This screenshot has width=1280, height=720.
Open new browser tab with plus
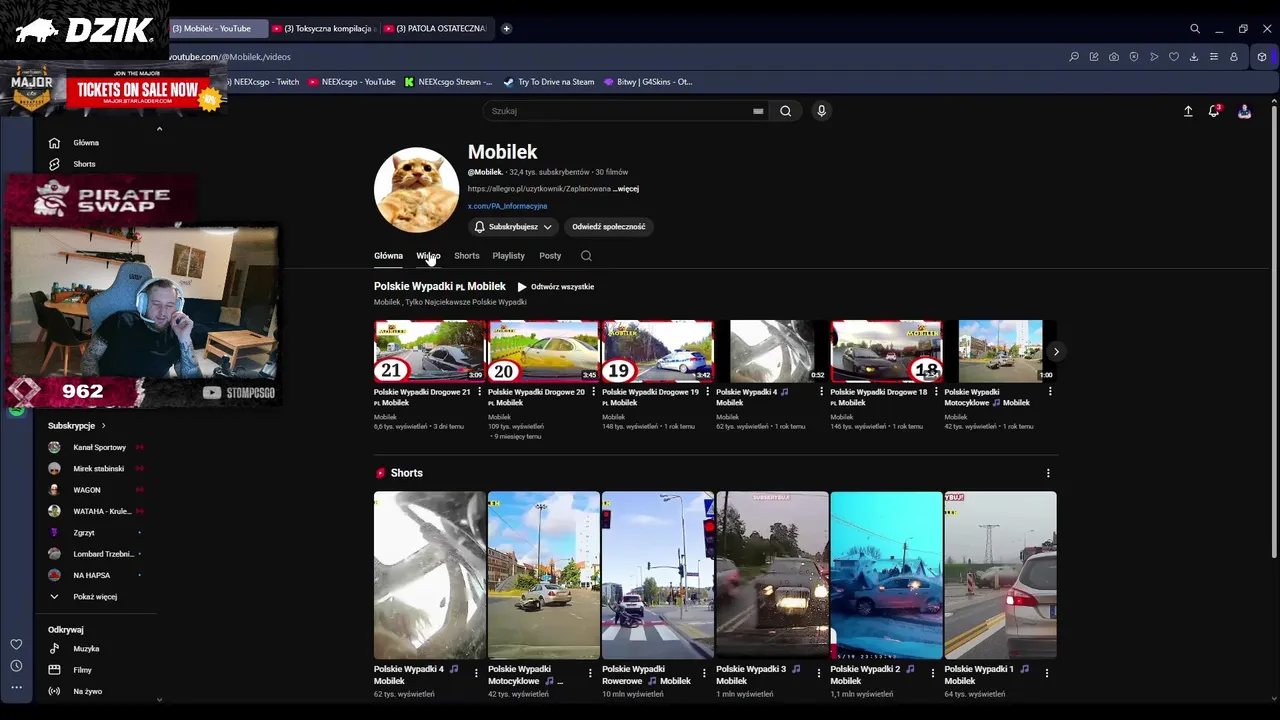pos(506,29)
